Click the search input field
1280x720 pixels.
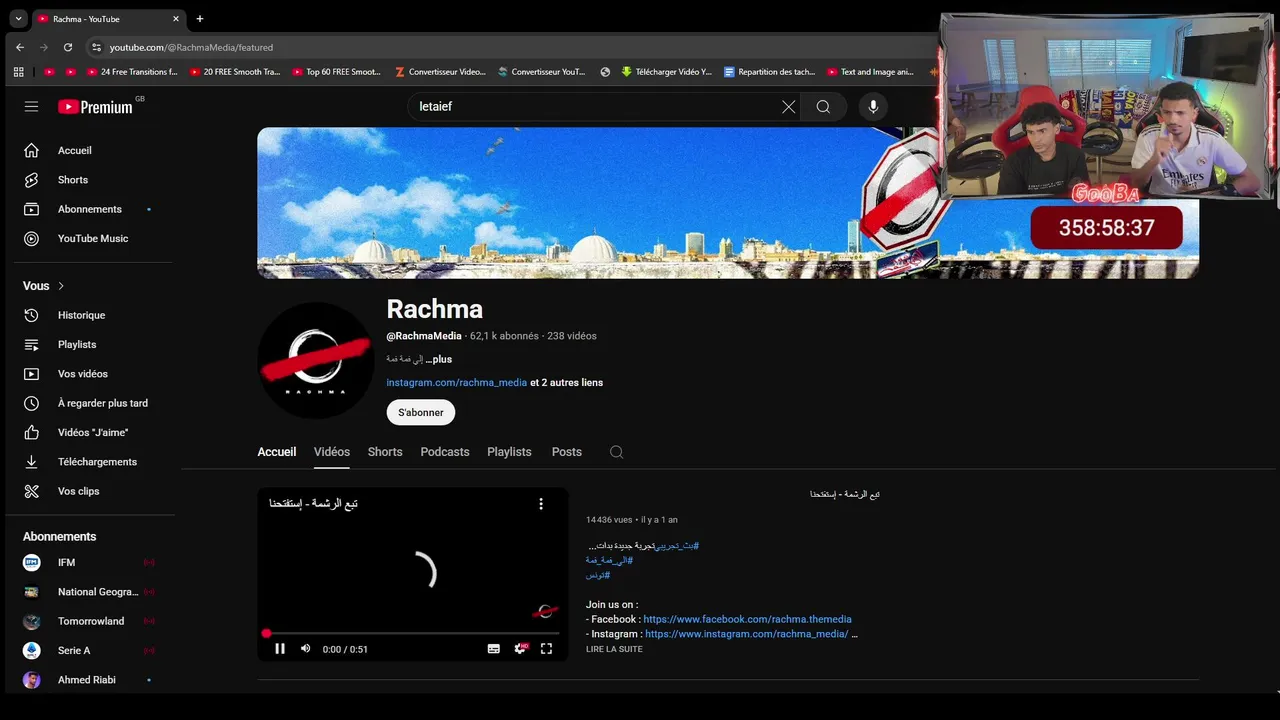click(x=595, y=107)
